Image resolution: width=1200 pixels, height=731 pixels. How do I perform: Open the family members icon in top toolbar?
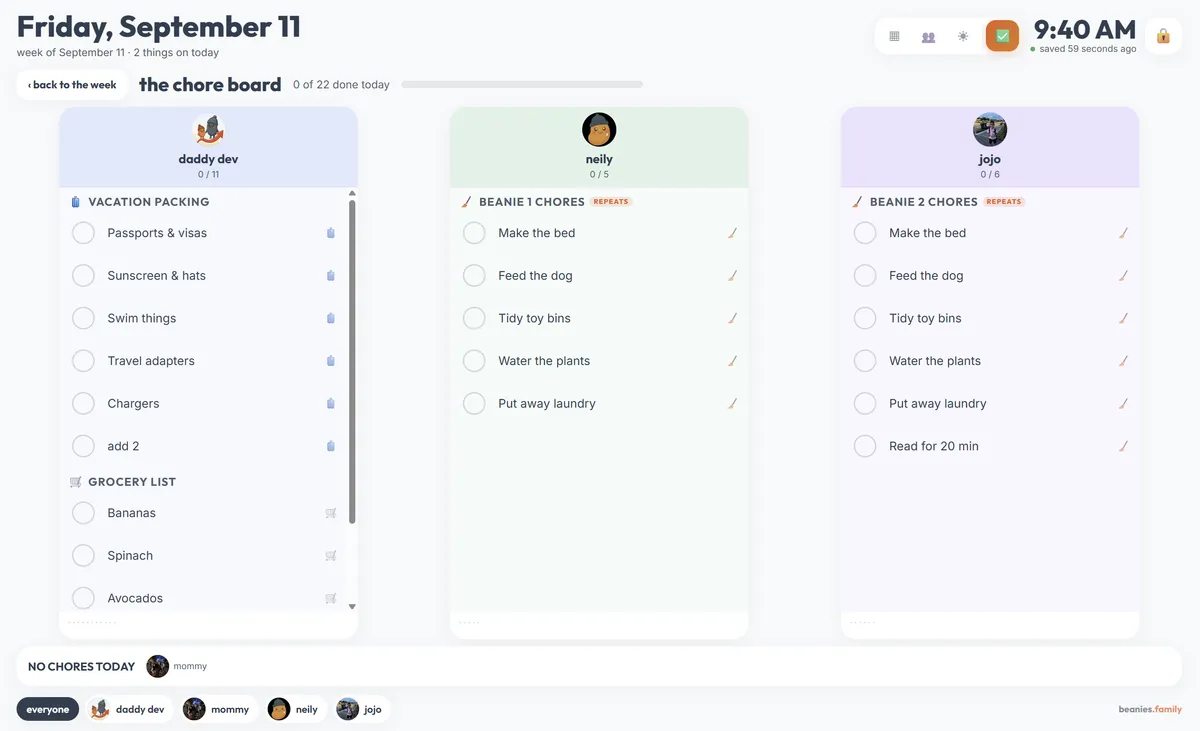coord(928,36)
